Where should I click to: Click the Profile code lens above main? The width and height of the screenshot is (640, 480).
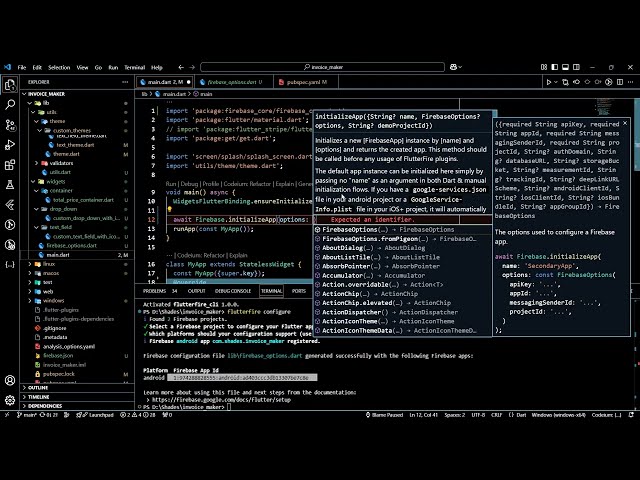211,184
